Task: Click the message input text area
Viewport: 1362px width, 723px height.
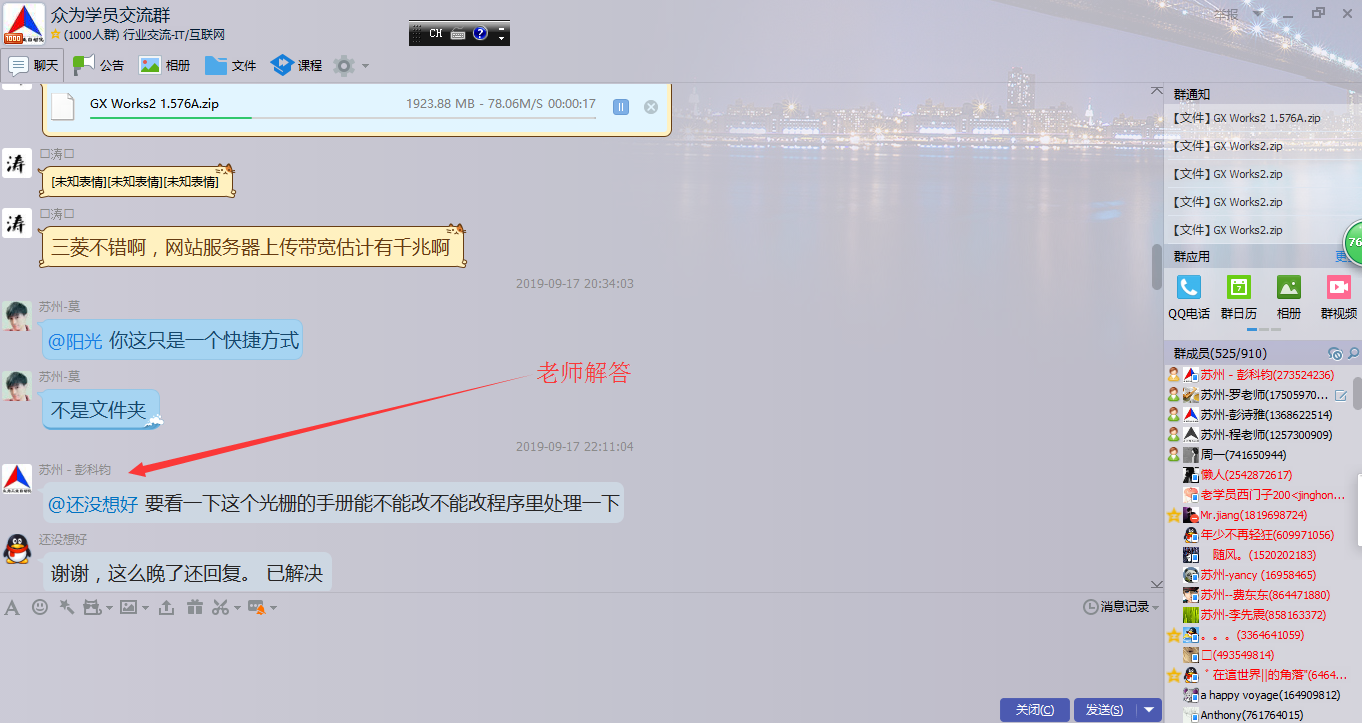Action: coord(580,655)
